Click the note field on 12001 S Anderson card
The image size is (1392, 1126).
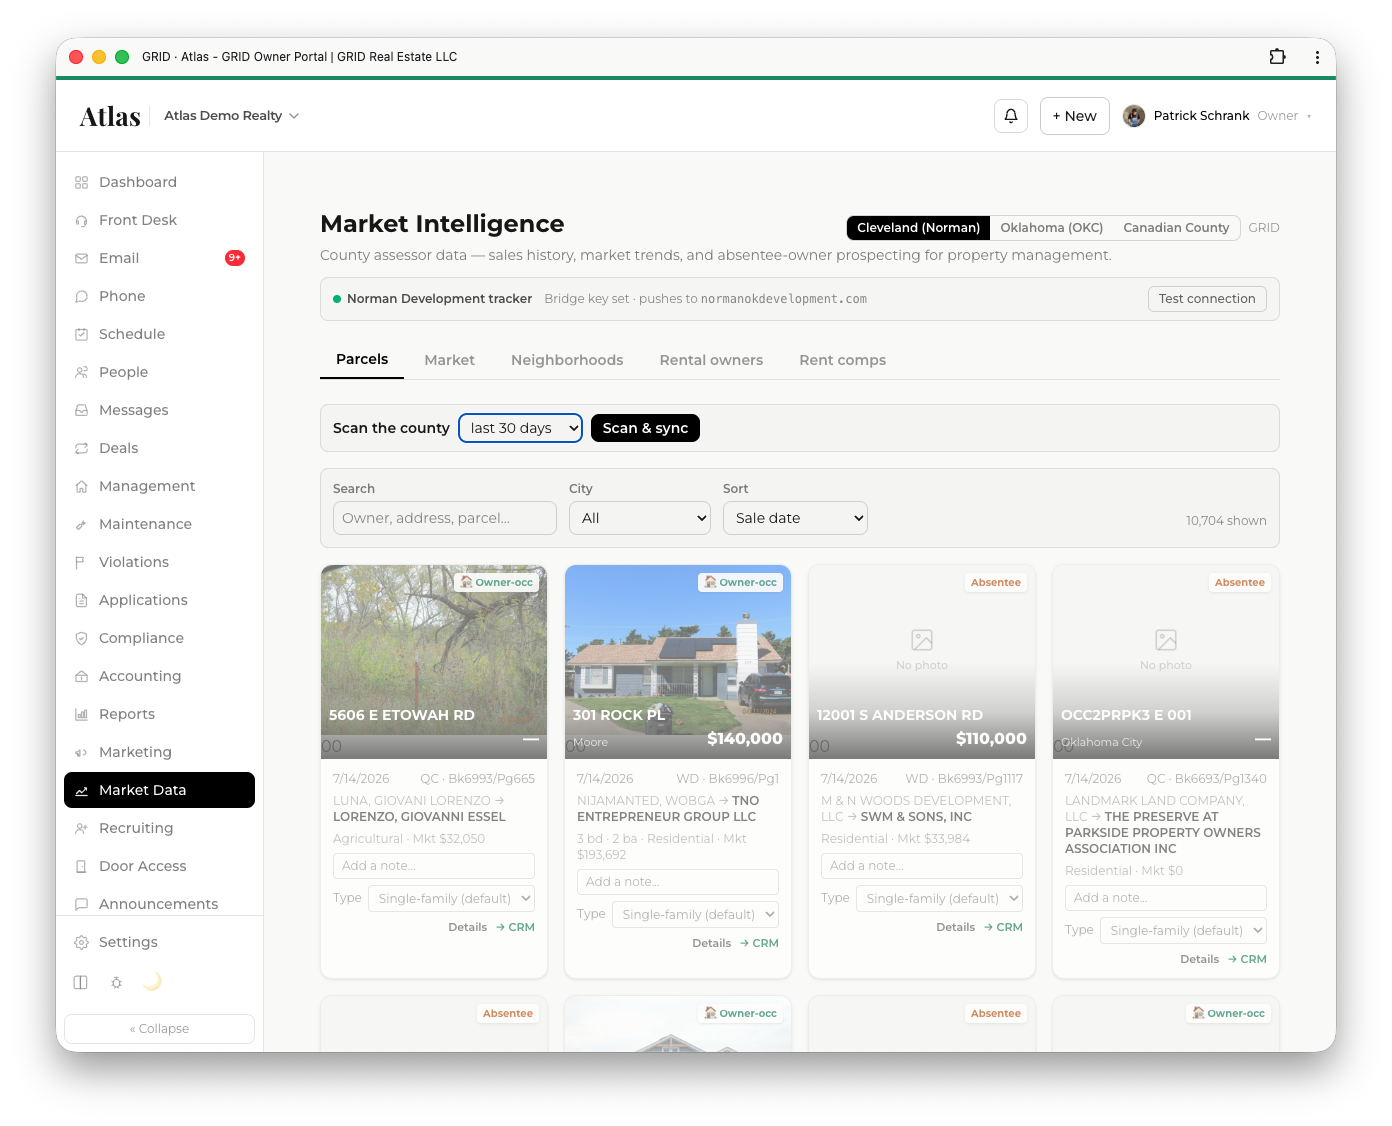(922, 866)
